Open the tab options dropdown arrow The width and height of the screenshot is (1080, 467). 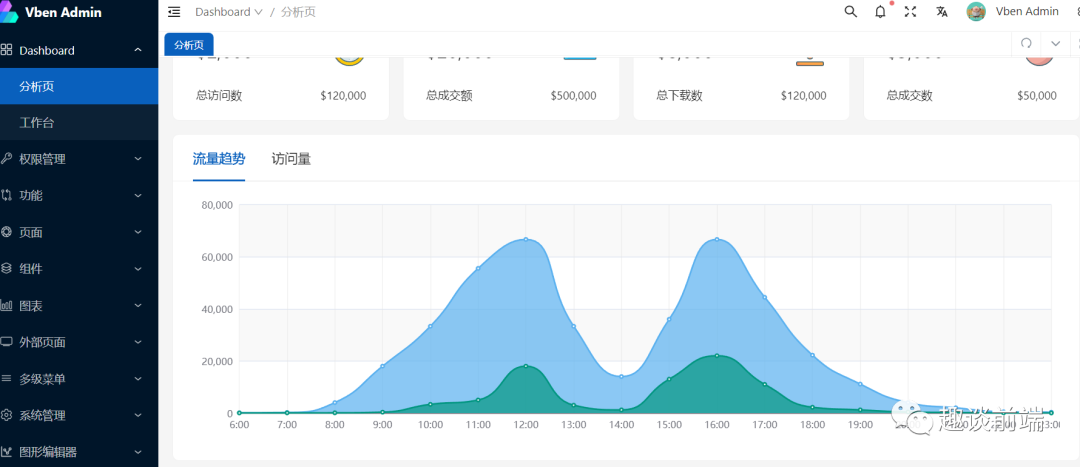(x=1055, y=43)
